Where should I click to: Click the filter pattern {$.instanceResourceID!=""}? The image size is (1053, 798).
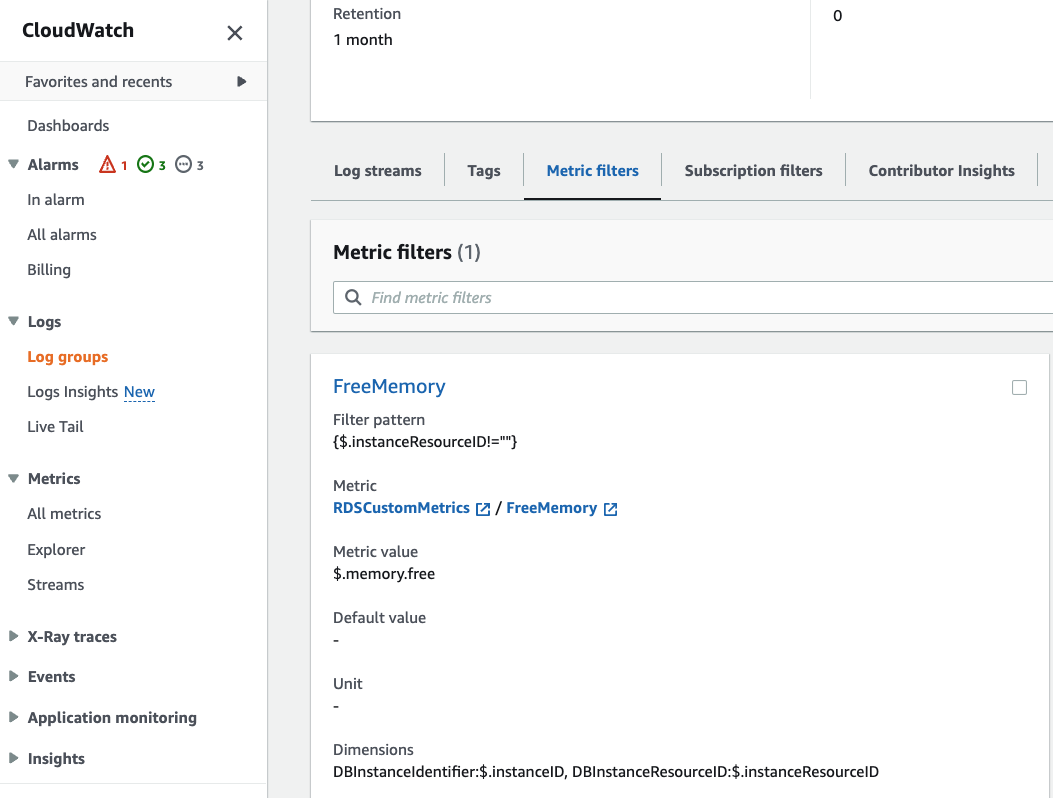coord(425,442)
